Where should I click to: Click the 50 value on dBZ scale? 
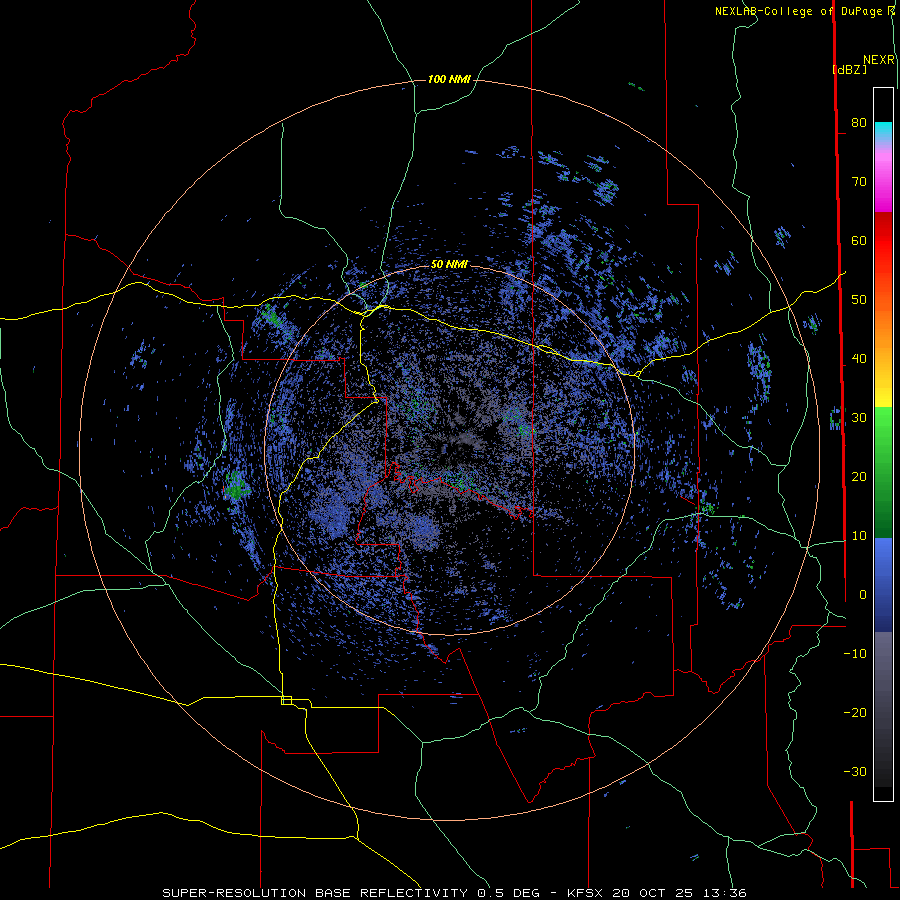[859, 300]
